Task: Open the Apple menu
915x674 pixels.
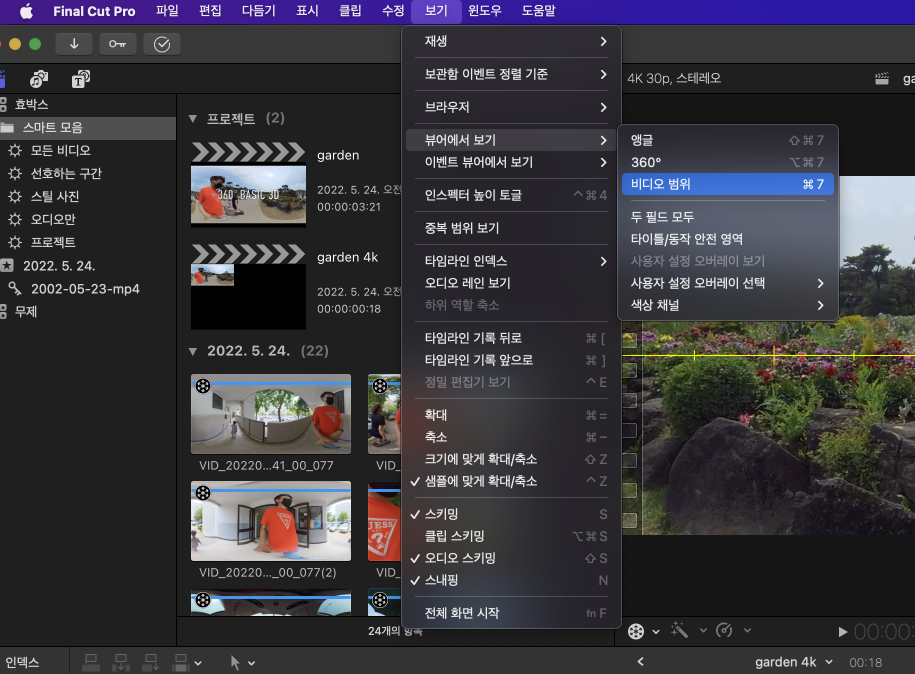Action: (x=26, y=11)
